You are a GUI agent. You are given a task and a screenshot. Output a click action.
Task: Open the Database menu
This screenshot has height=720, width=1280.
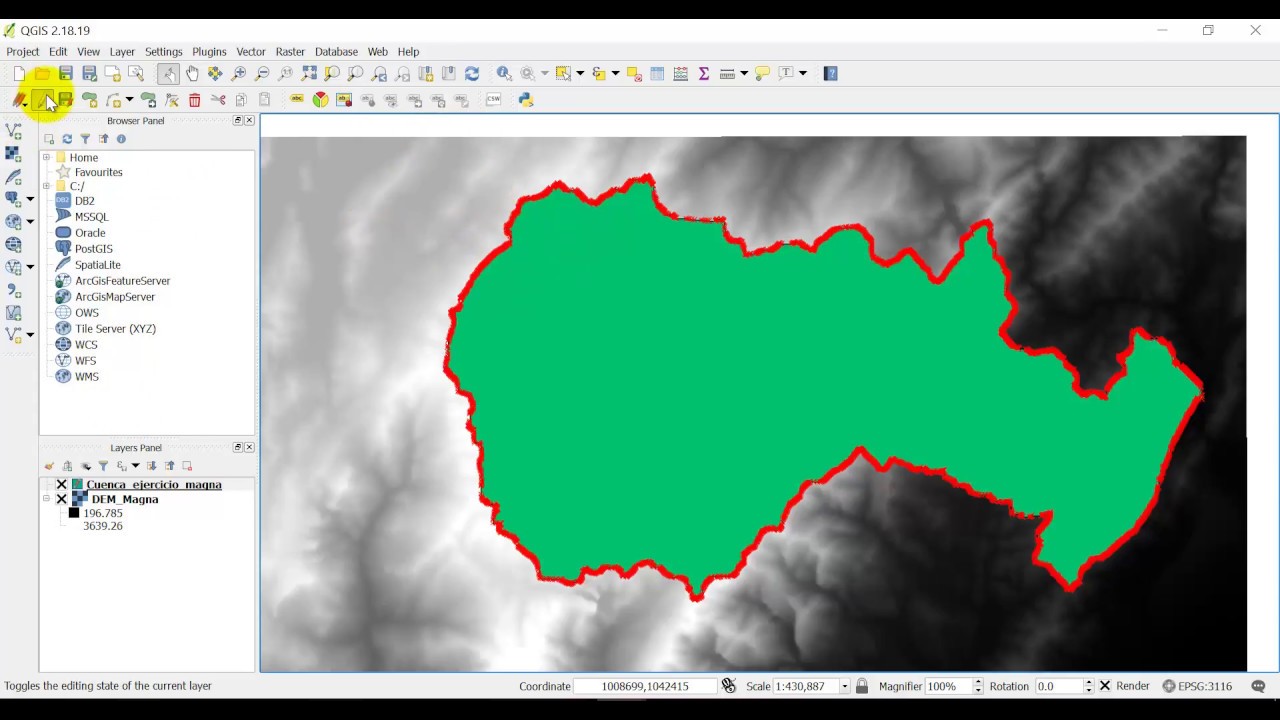pos(336,52)
